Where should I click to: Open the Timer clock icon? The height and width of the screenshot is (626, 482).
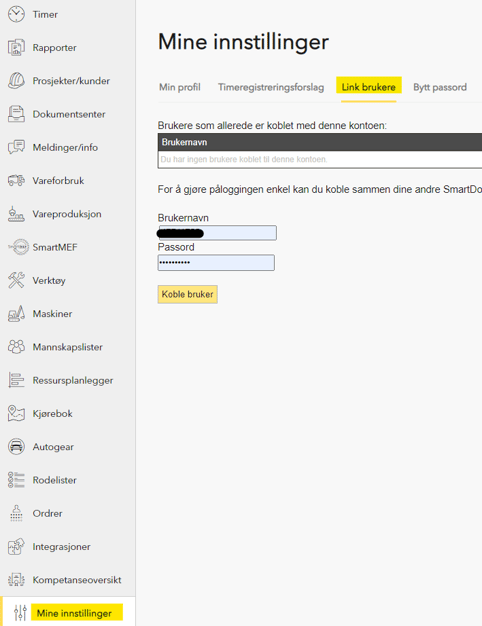pyautogui.click(x=16, y=14)
